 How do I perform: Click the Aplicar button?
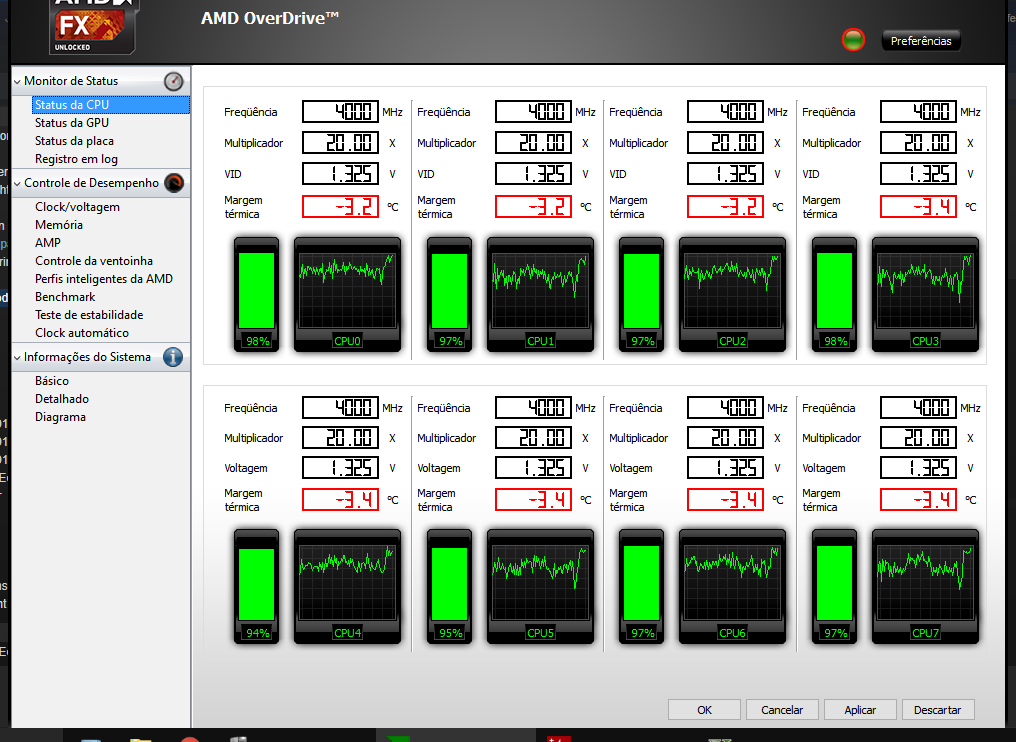pyautogui.click(x=860, y=710)
